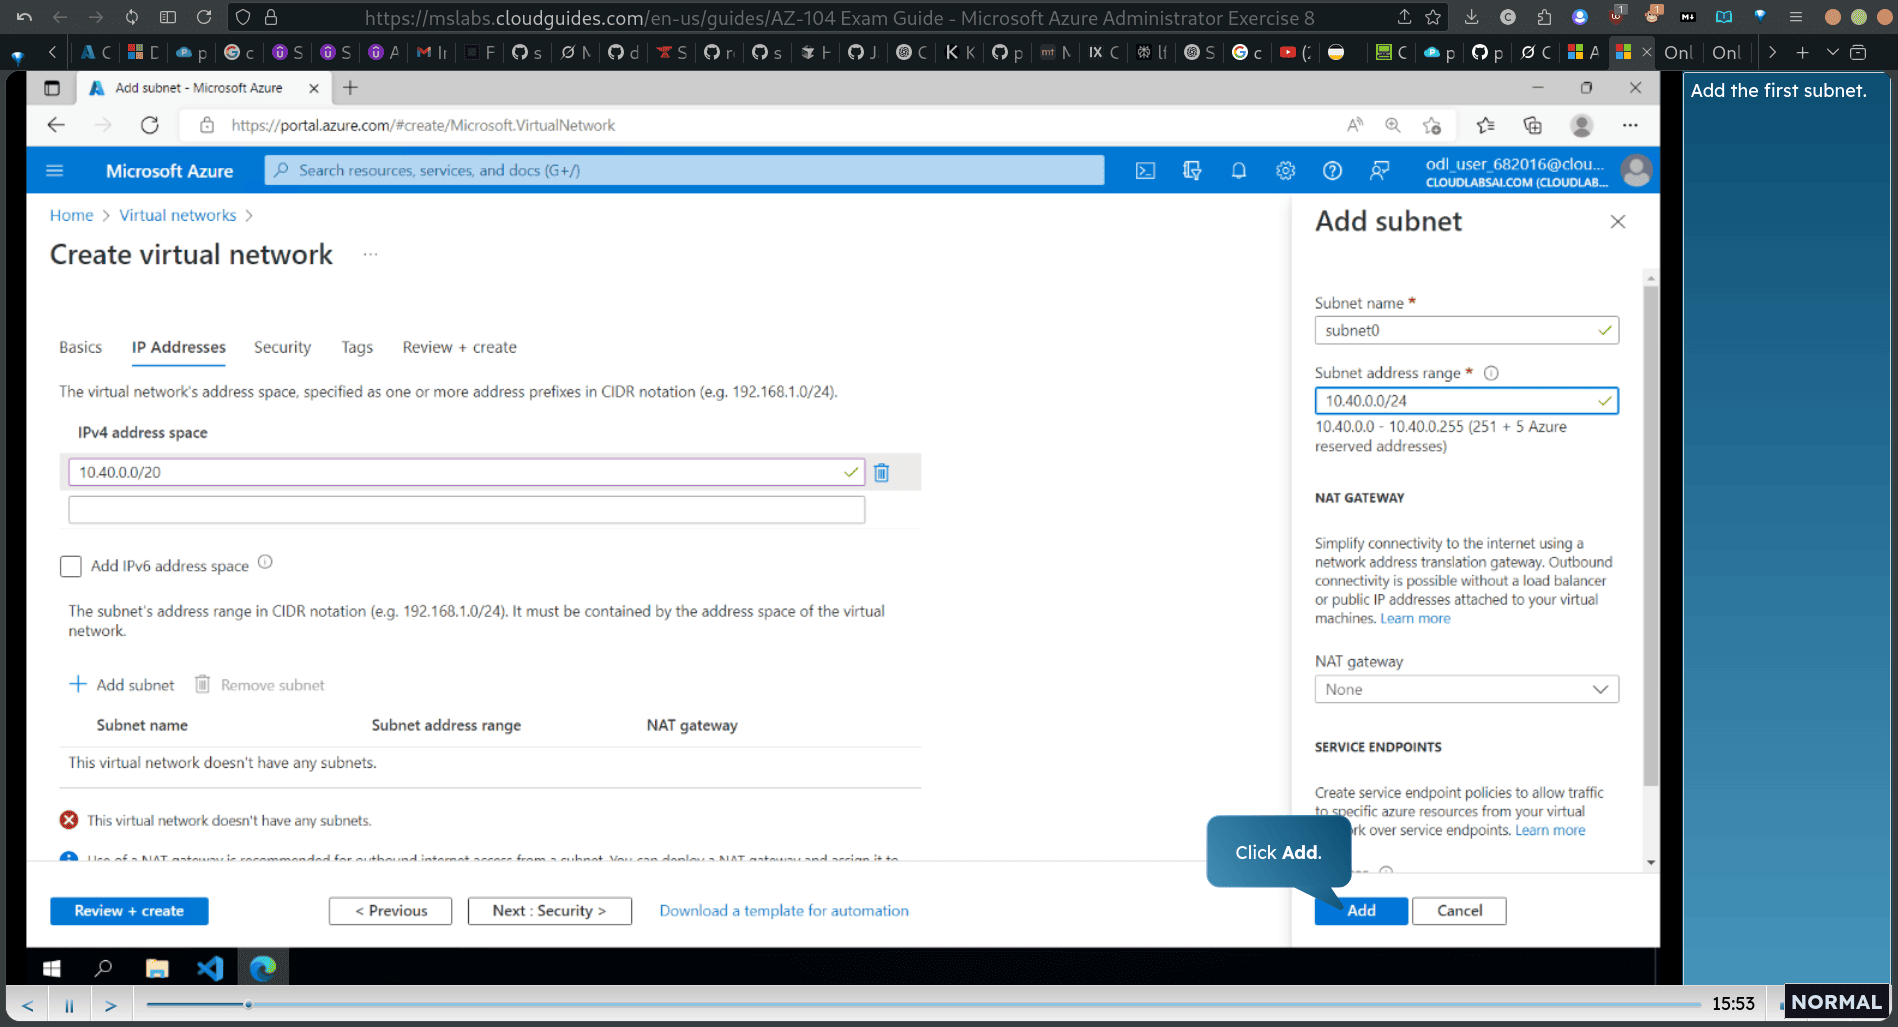This screenshot has width=1898, height=1027.
Task: Open Azure portal settings gear
Action: pos(1286,171)
